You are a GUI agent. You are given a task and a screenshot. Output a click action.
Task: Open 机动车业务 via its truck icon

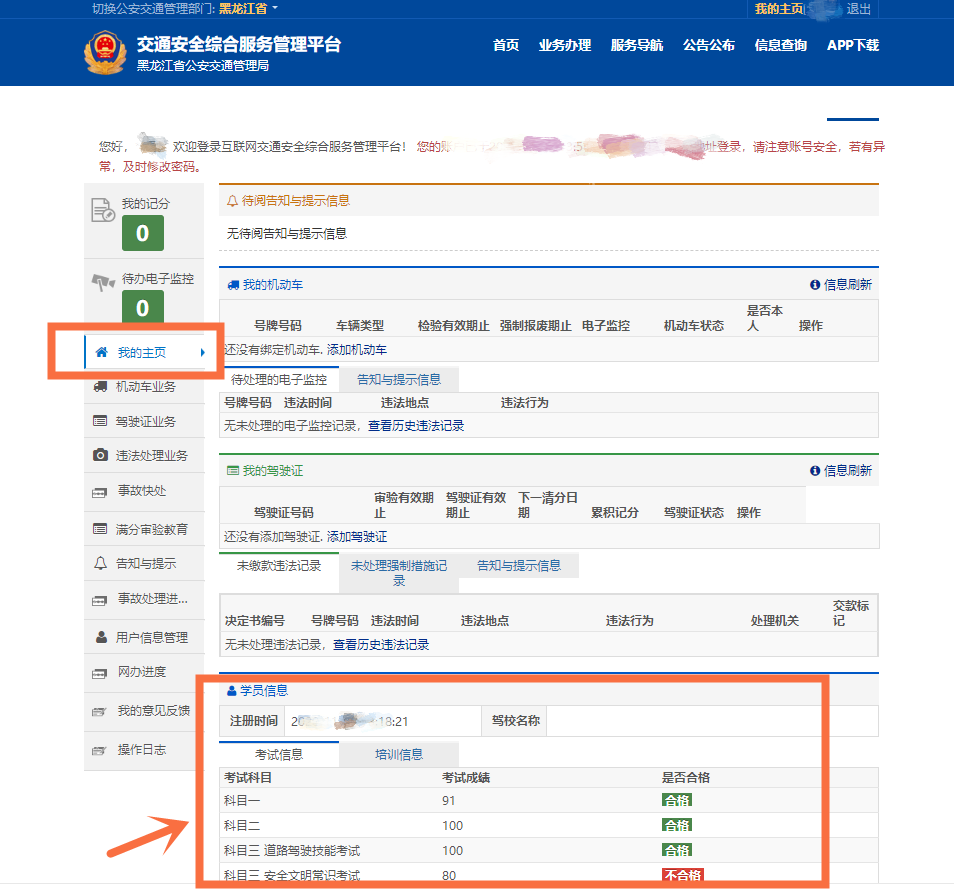(100, 387)
